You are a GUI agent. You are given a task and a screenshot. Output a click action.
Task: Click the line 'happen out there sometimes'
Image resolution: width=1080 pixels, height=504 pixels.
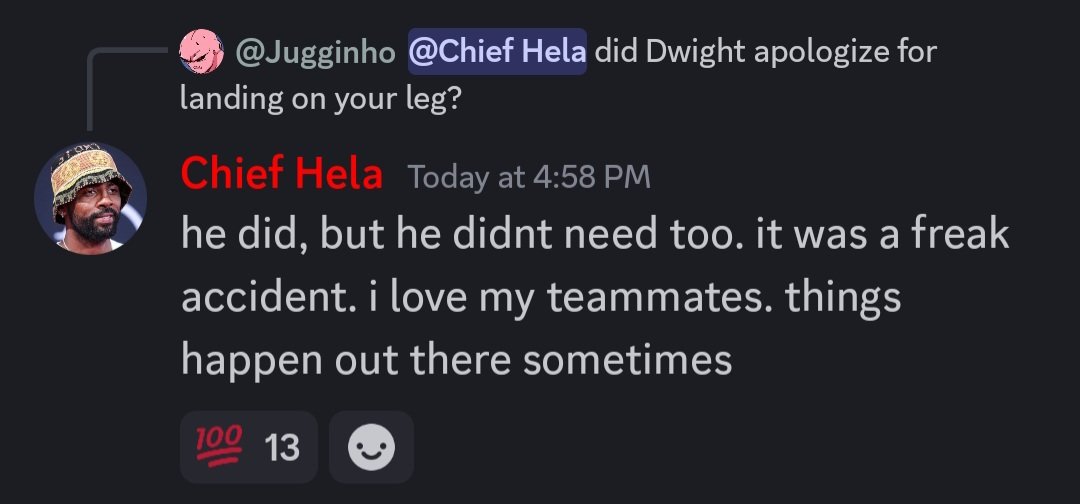(456, 358)
